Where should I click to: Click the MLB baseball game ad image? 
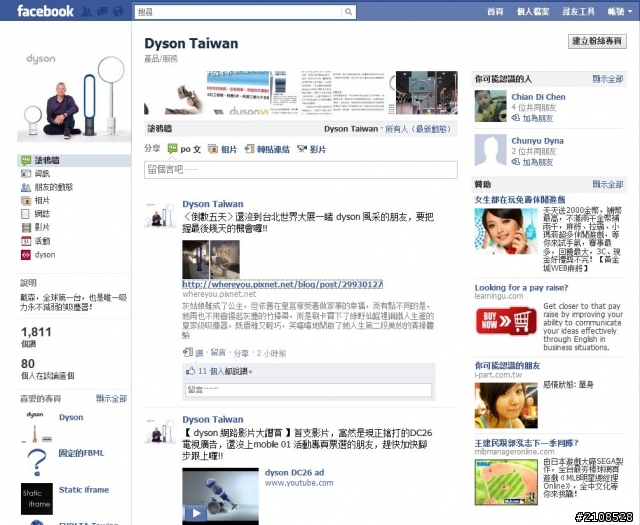pyautogui.click(x=506, y=482)
